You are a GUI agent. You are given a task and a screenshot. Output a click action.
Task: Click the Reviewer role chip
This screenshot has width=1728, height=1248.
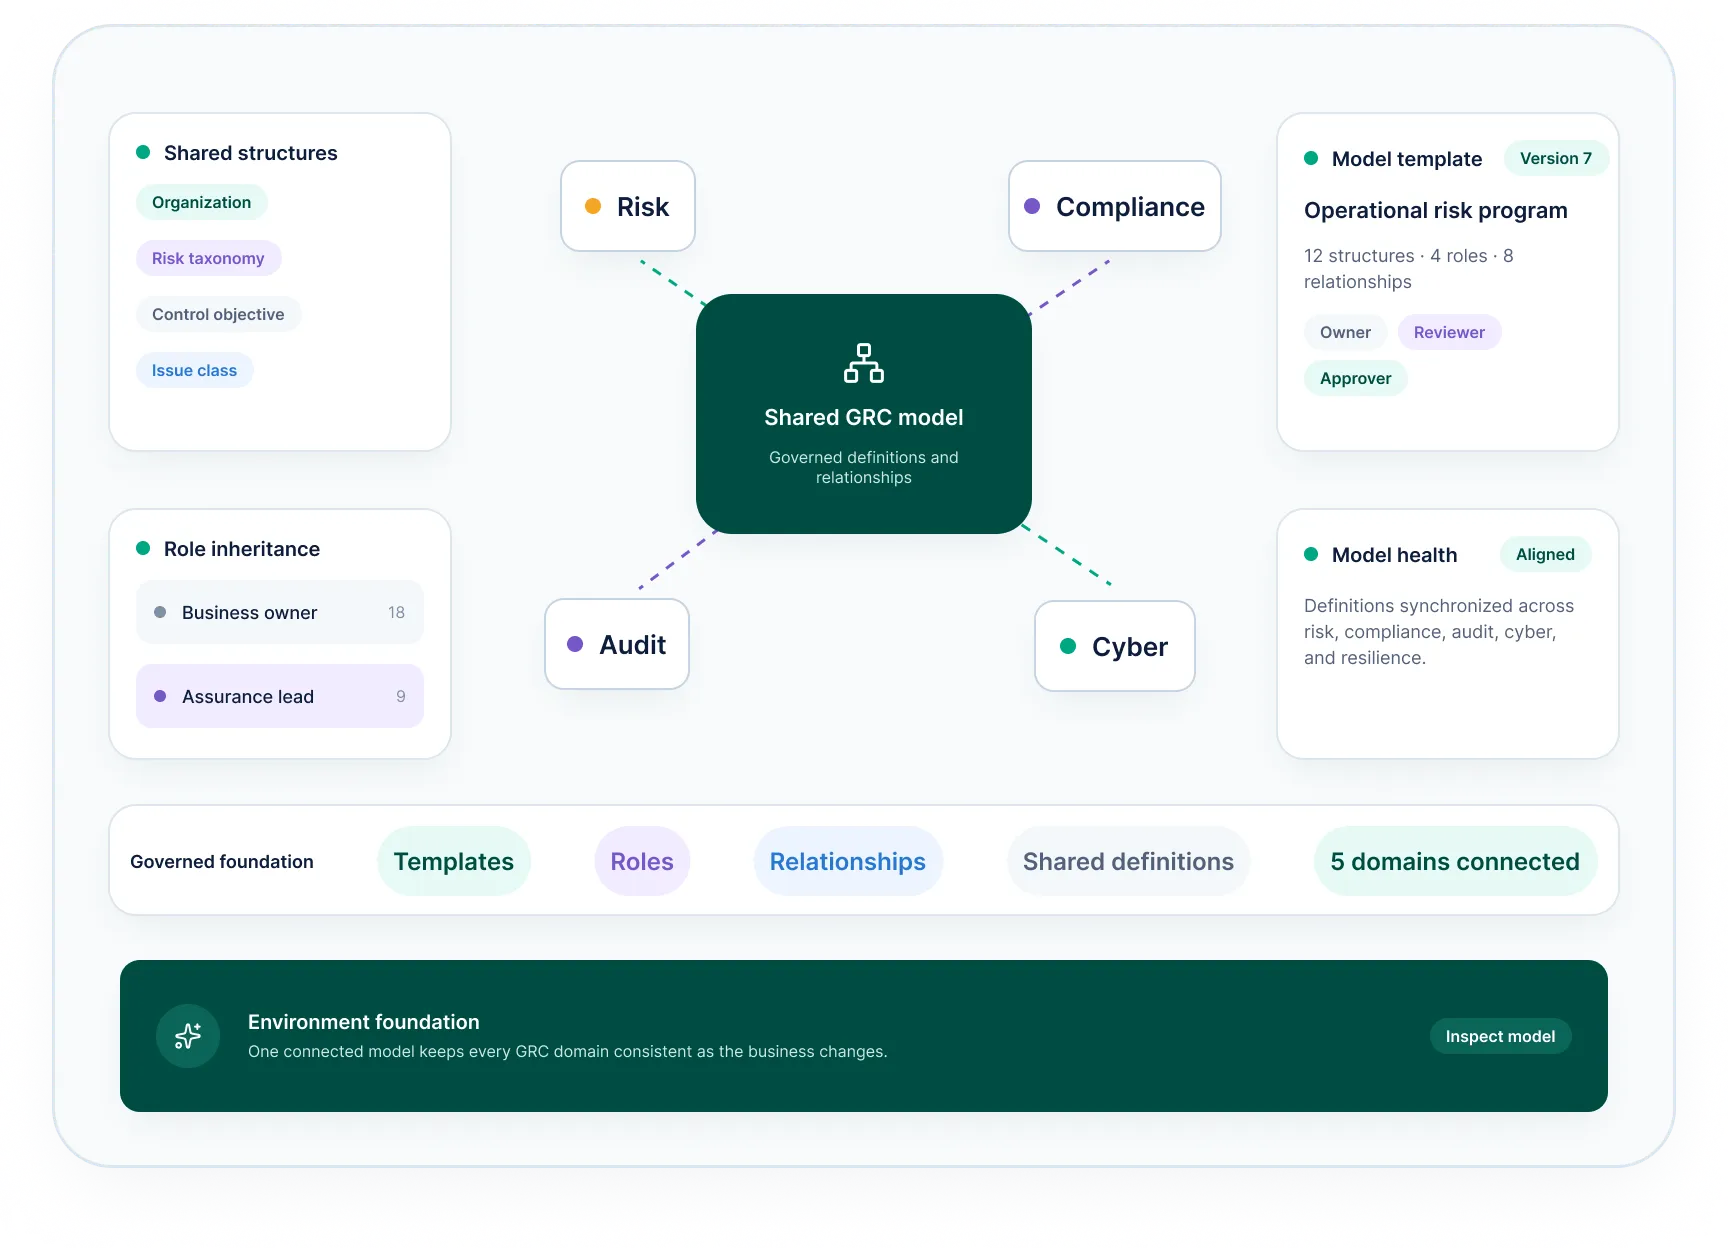(1449, 332)
